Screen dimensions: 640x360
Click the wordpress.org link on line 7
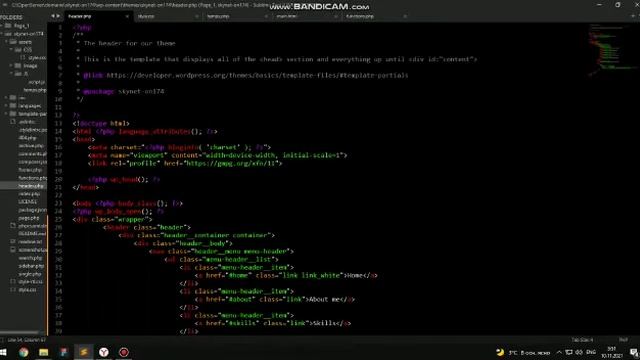pos(257,75)
